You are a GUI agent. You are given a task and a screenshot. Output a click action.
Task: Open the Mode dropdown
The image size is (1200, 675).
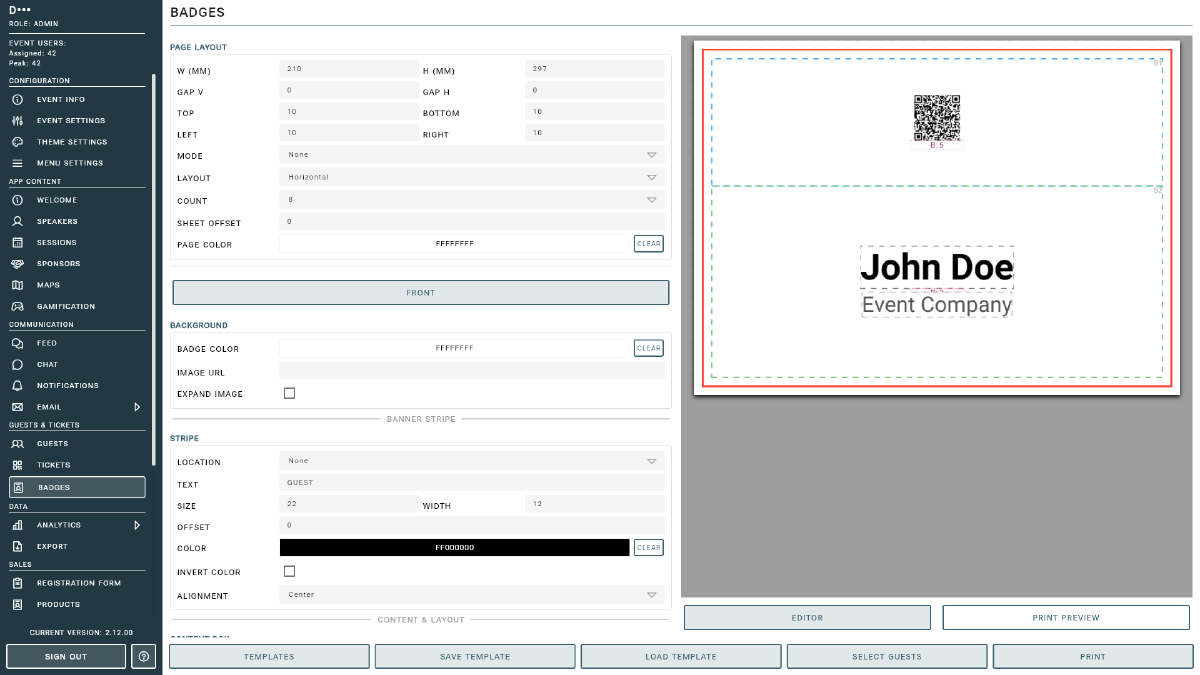point(472,155)
